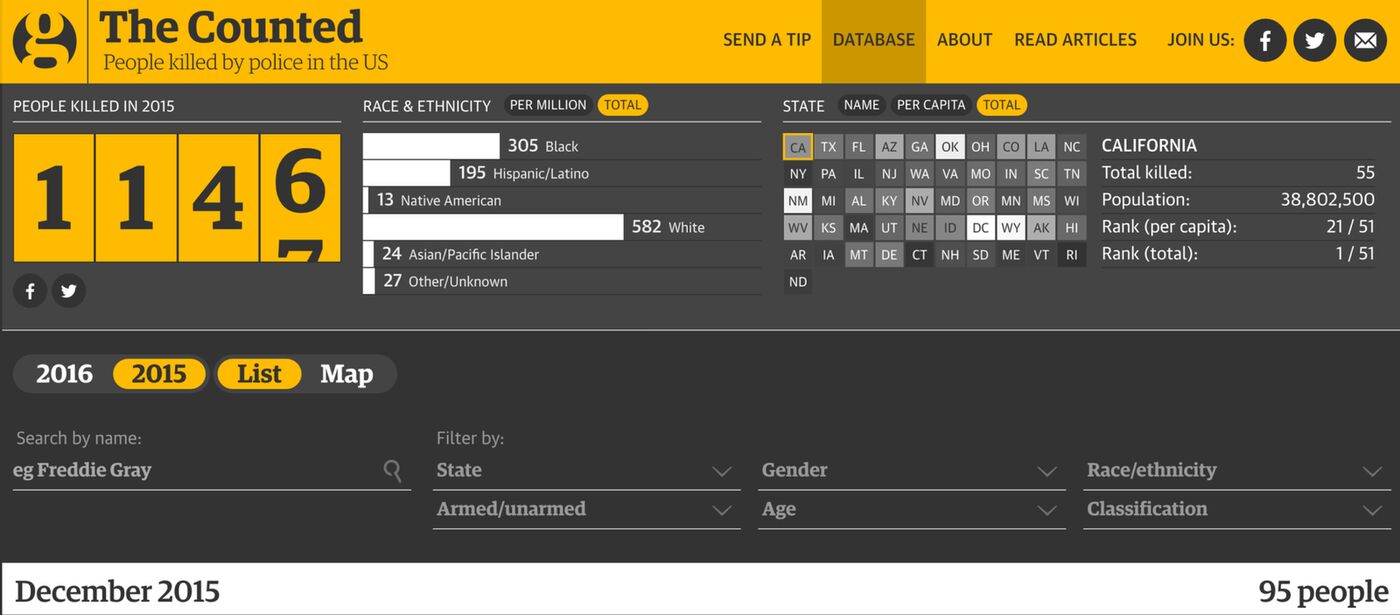Open the Armed/unarmed filter dropdown
Screen dimensions: 1400x615
click(587, 509)
